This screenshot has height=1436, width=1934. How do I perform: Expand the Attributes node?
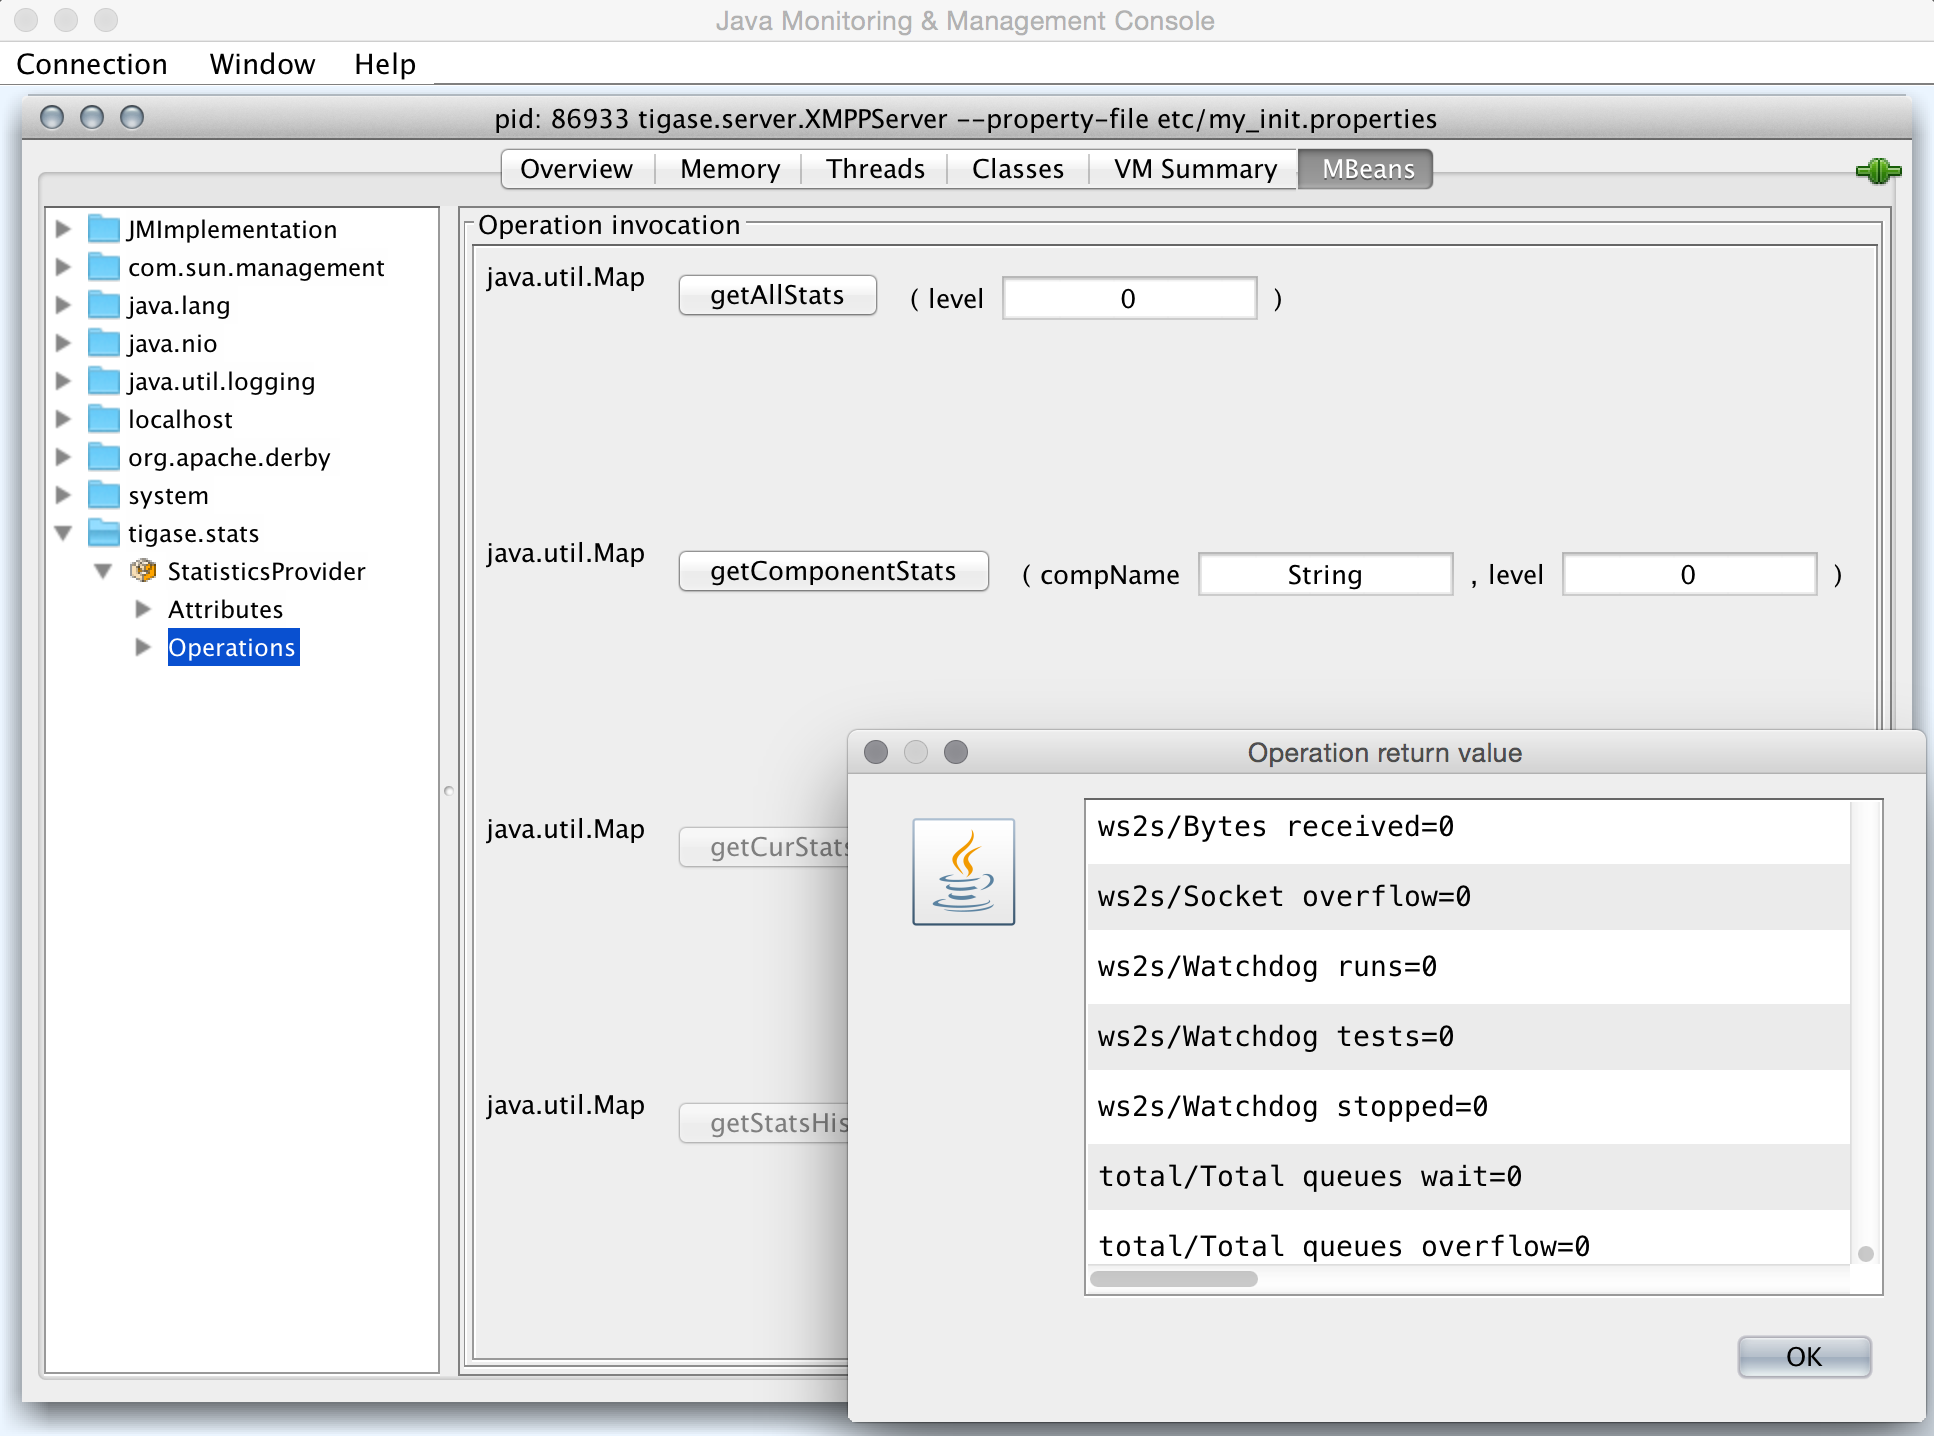[x=143, y=609]
